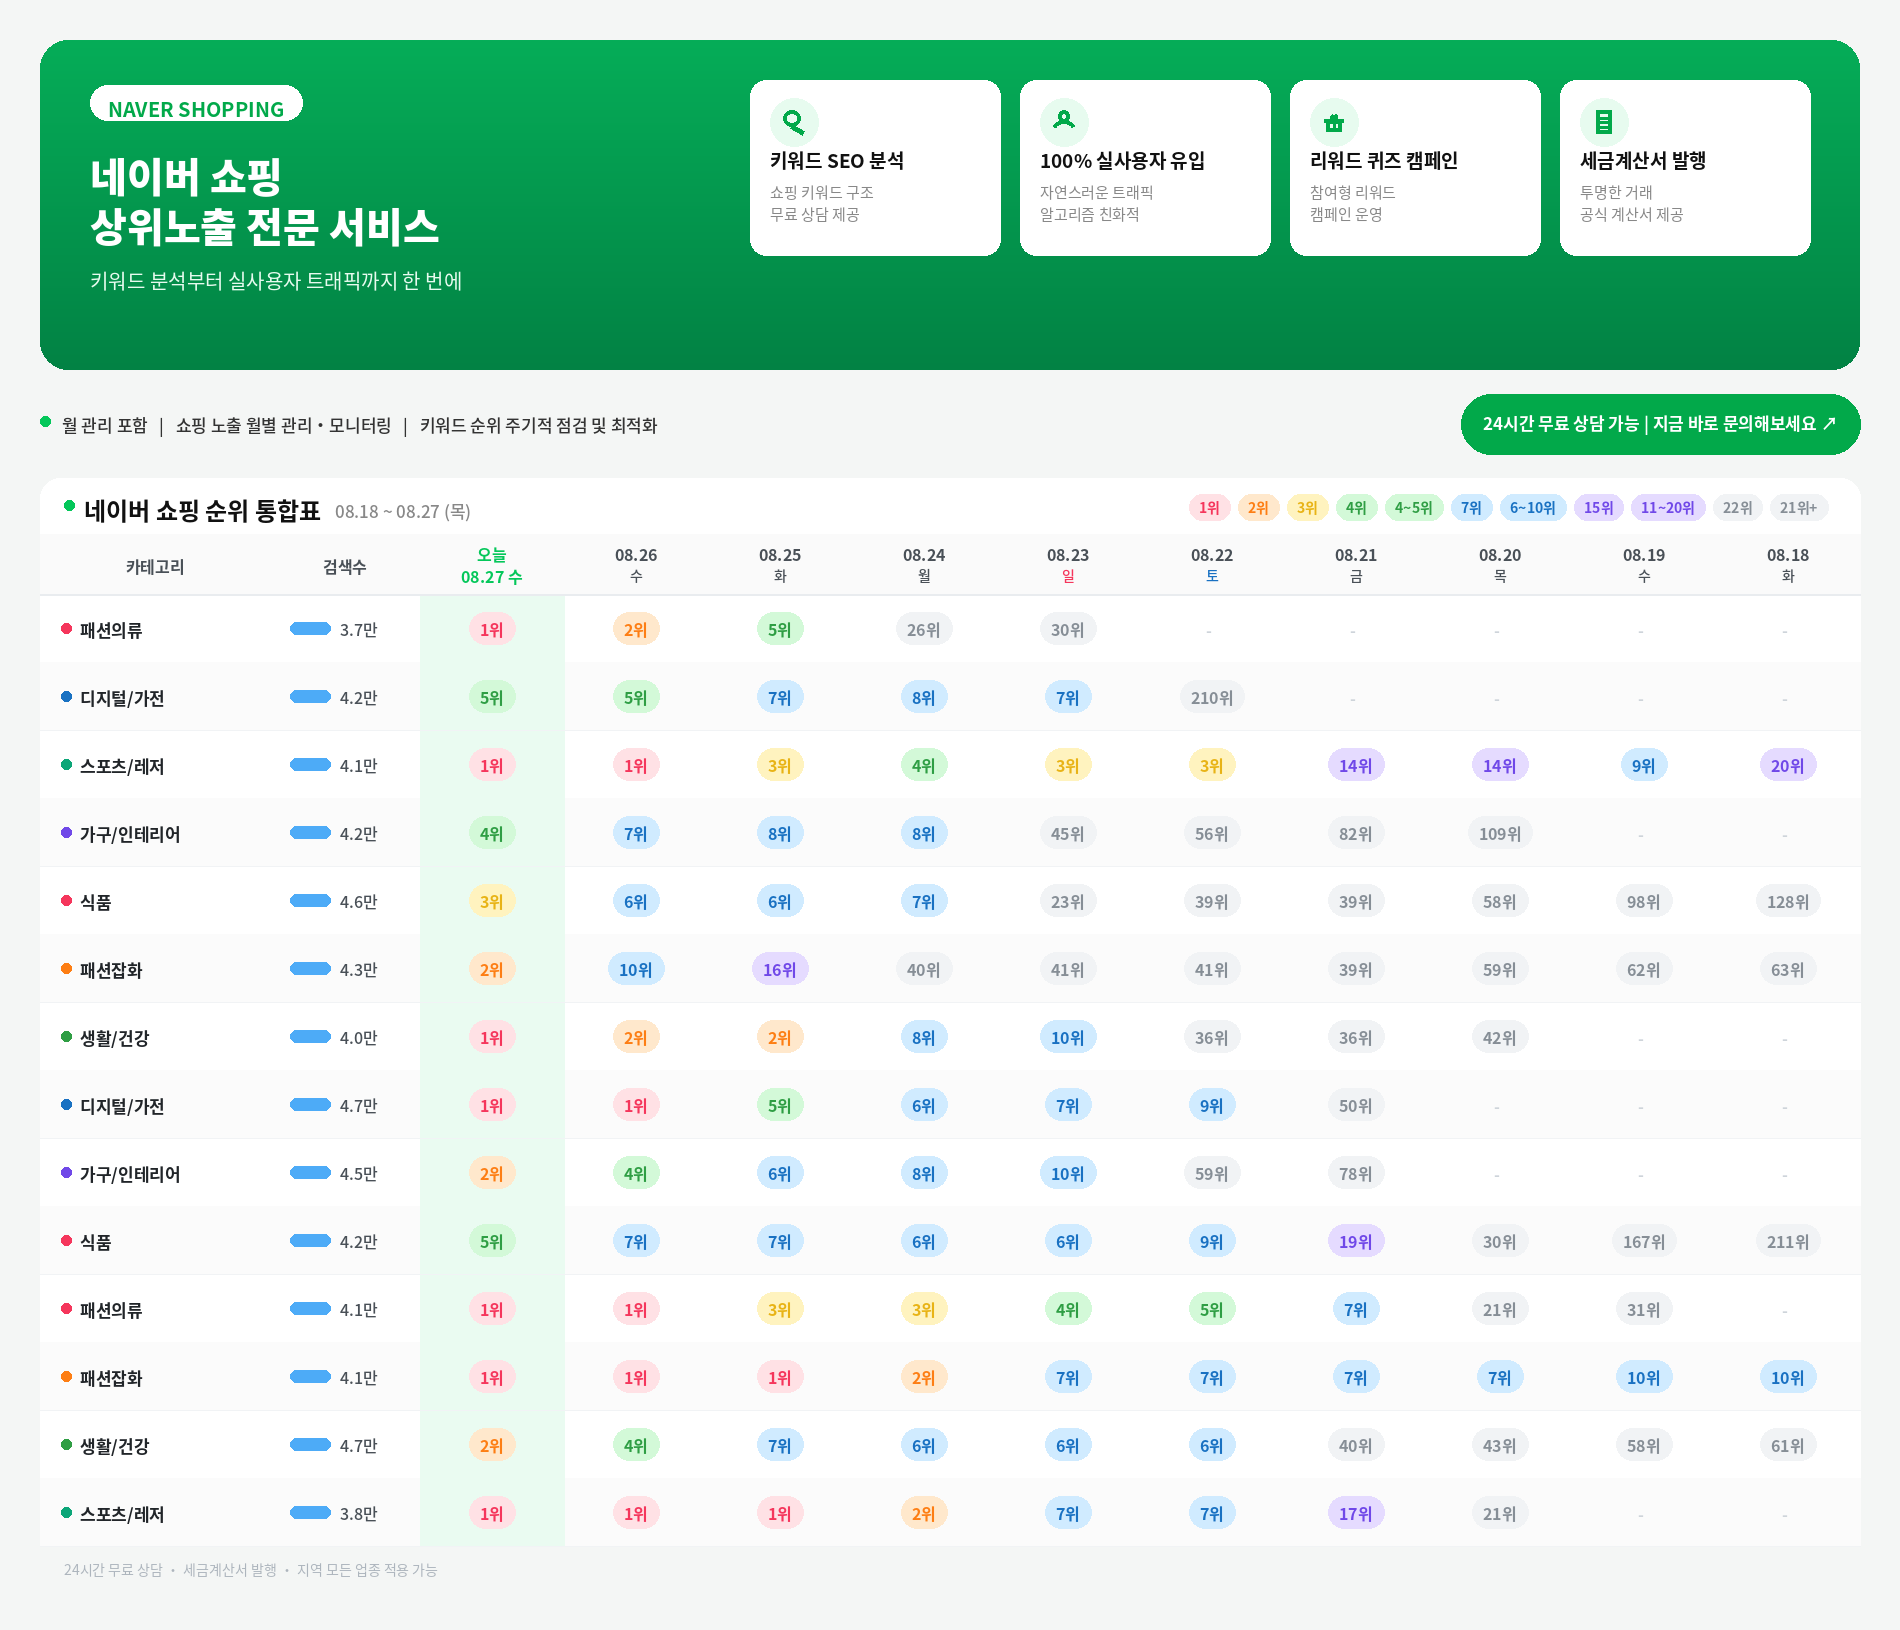This screenshot has height=1630, width=1900.
Task: Open the 24시간 무료 상담 가능 button
Action: [x=1660, y=424]
